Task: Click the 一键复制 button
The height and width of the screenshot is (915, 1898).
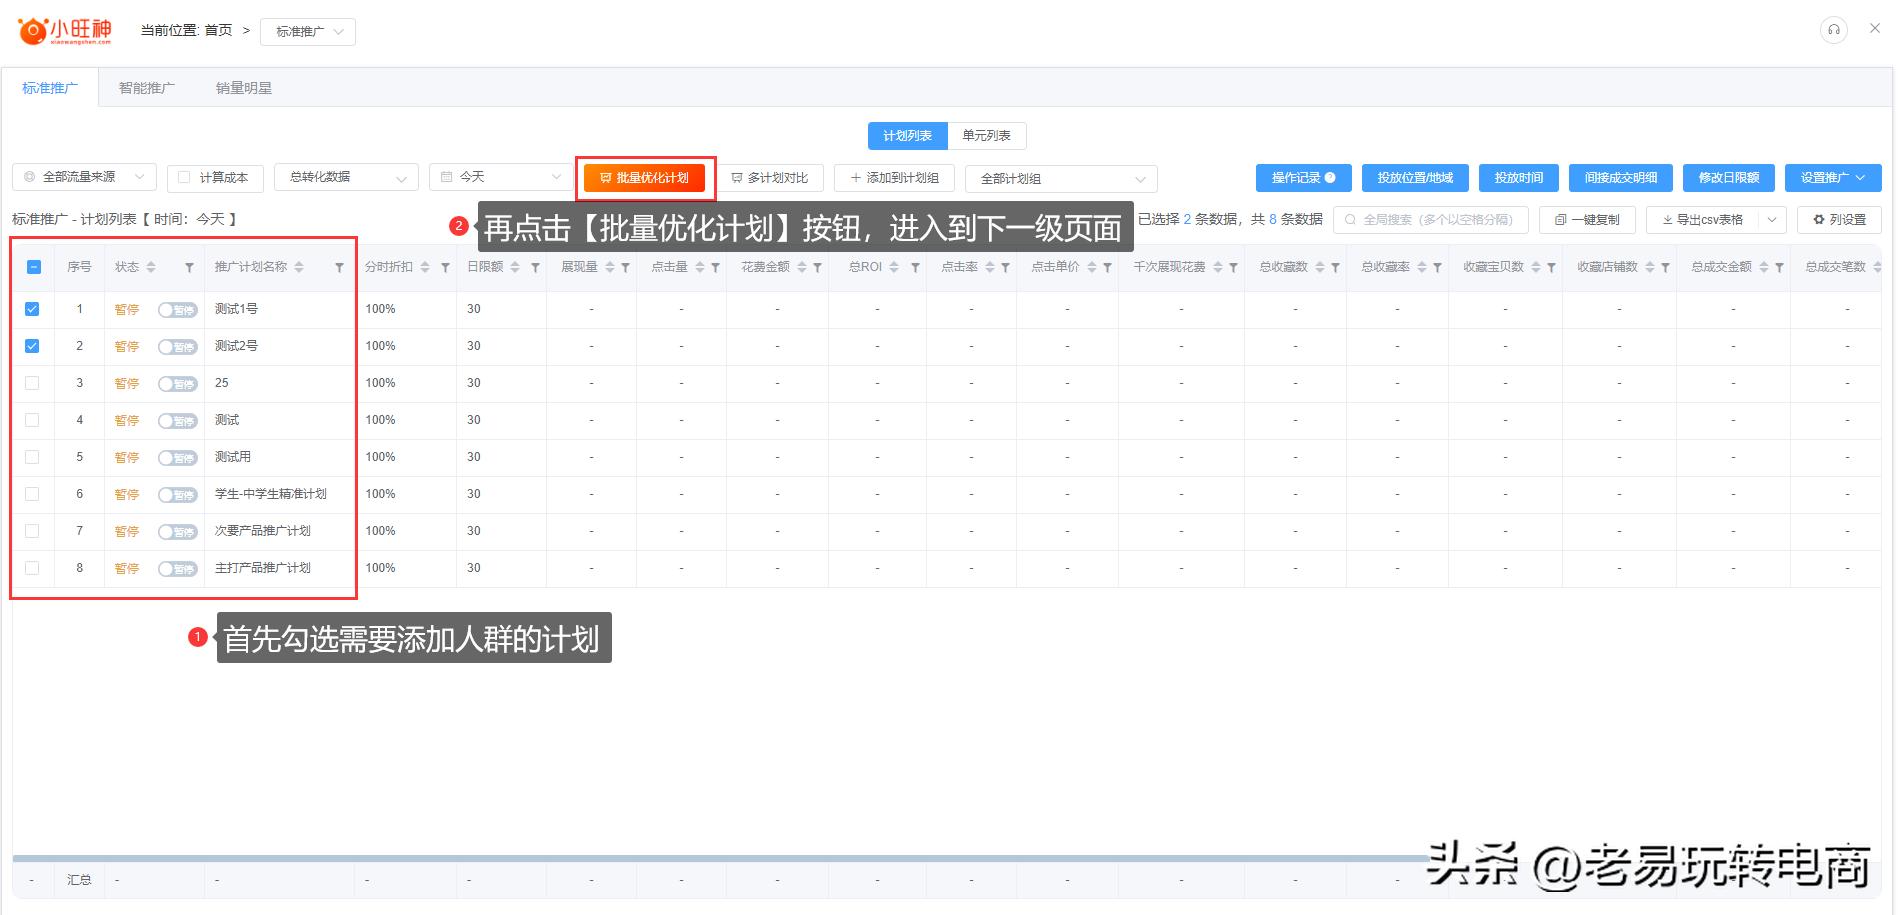Action: [x=1587, y=220]
